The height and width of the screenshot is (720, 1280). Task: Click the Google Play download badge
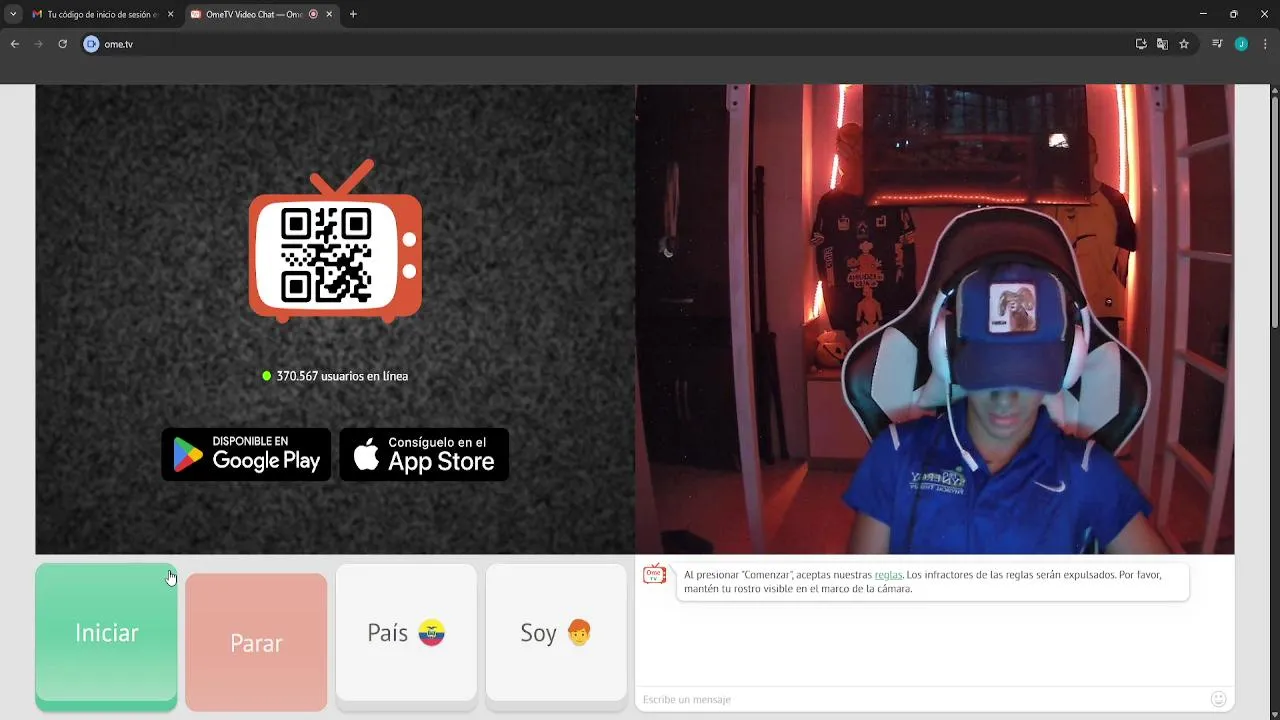coord(246,455)
